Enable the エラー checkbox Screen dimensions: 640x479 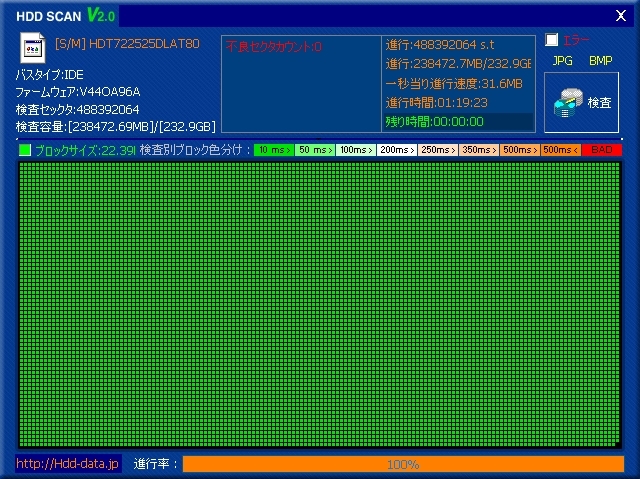click(x=551, y=40)
